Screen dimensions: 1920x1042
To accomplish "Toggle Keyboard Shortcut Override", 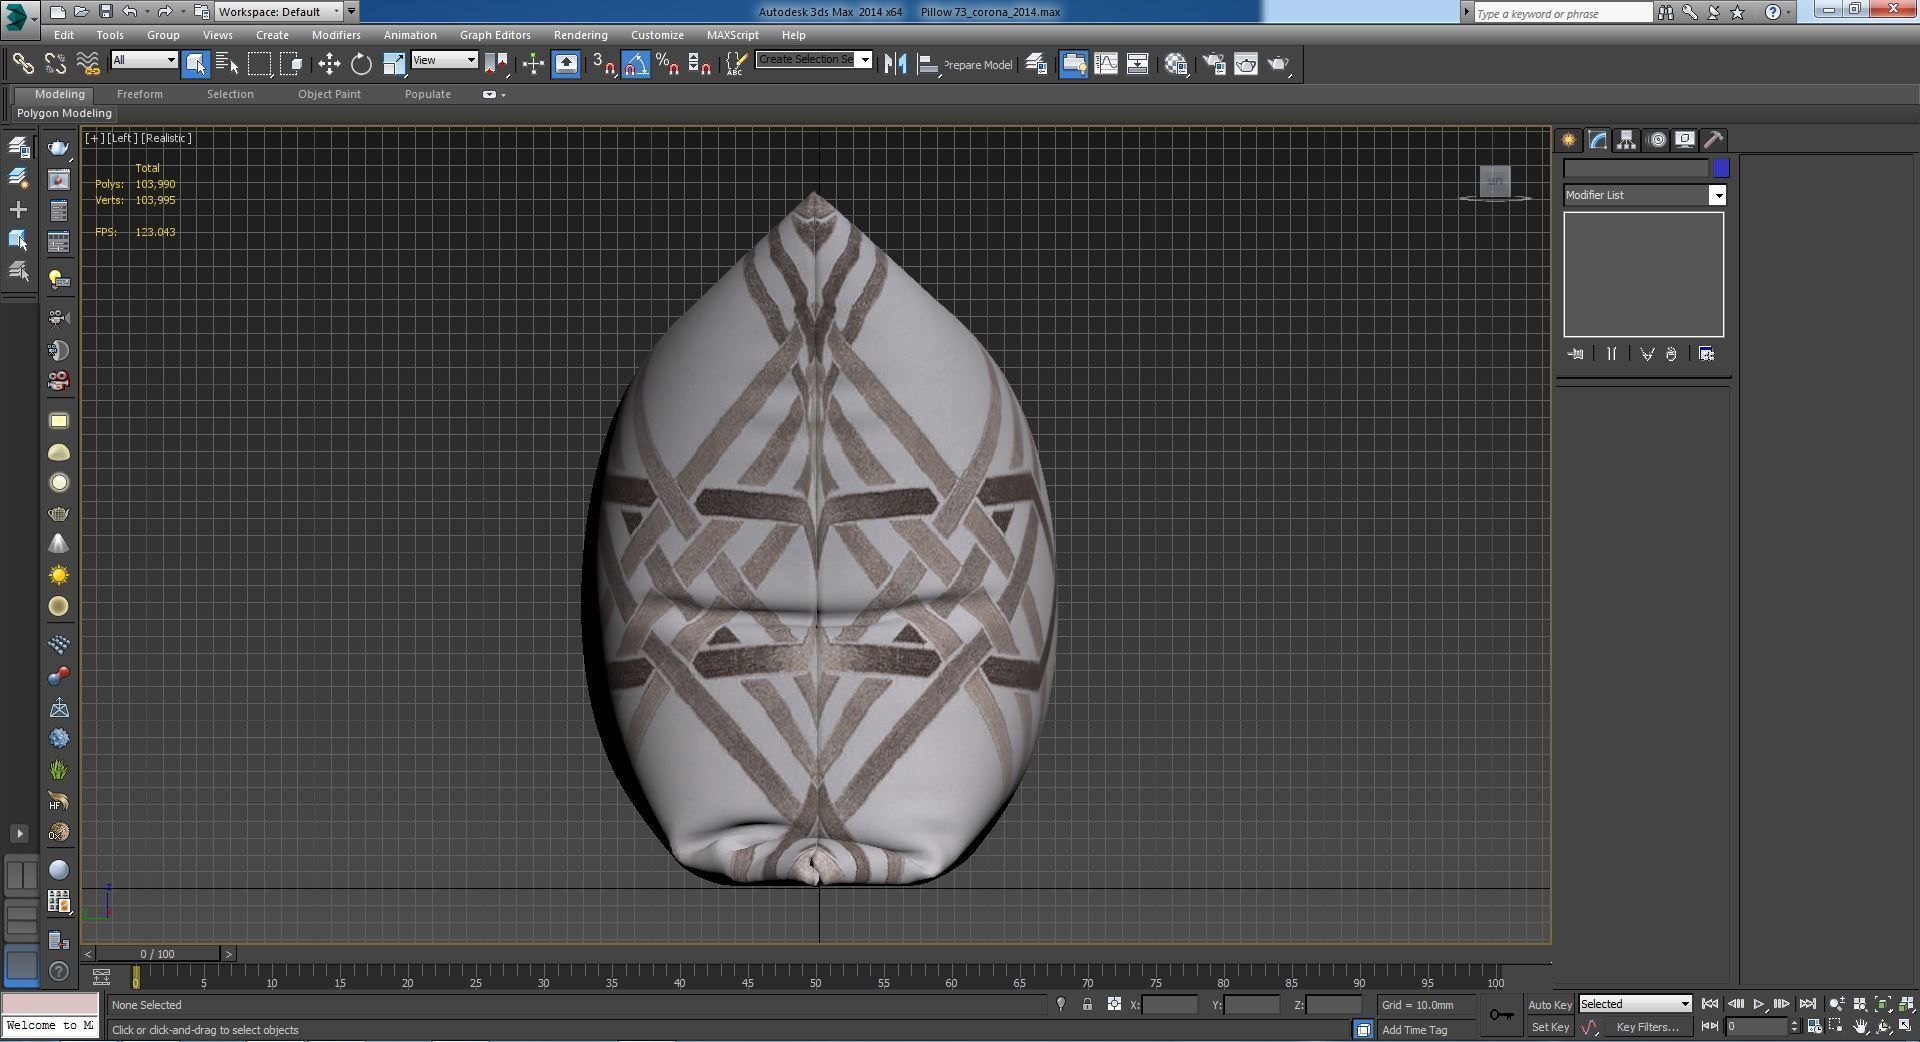I will (566, 64).
